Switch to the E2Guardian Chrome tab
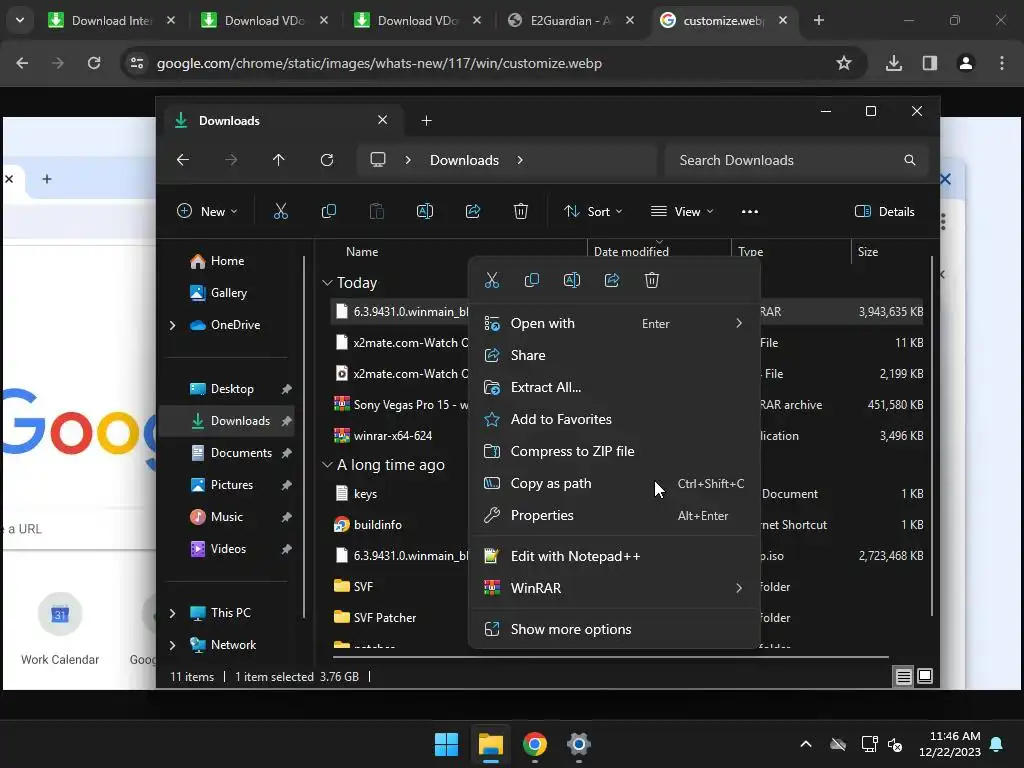This screenshot has height=768, width=1024. point(571,20)
